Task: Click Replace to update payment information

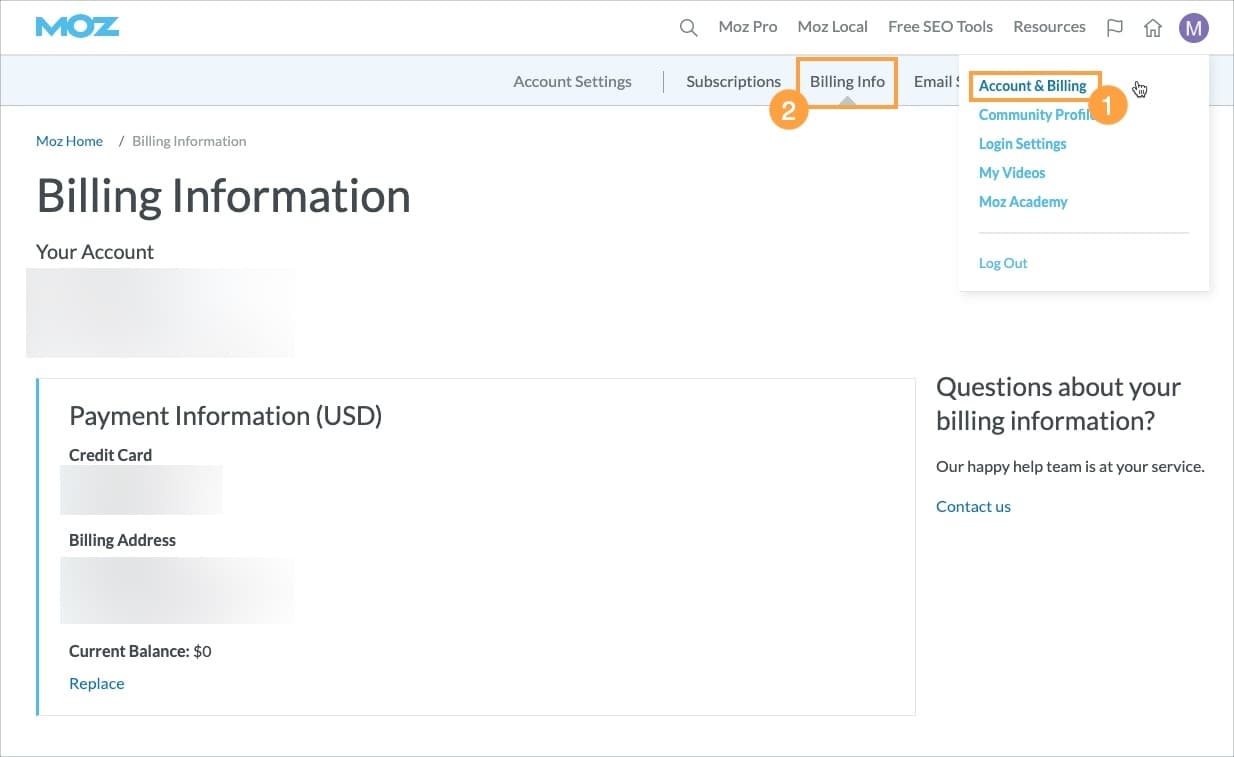Action: [x=96, y=683]
